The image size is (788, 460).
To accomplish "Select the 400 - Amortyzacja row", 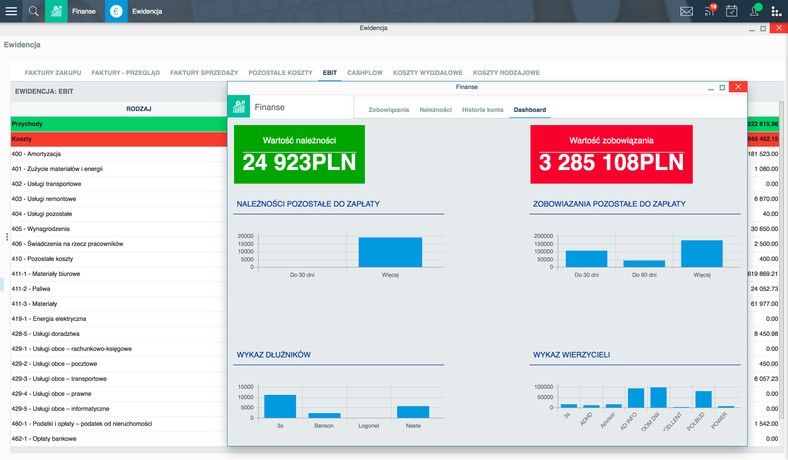I will pyautogui.click(x=119, y=154).
